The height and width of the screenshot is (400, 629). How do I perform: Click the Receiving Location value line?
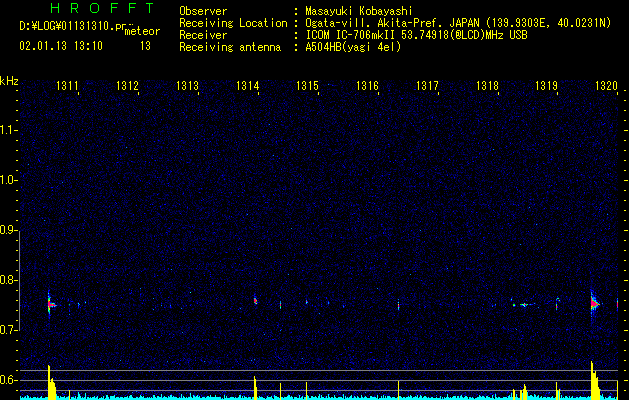458,23
